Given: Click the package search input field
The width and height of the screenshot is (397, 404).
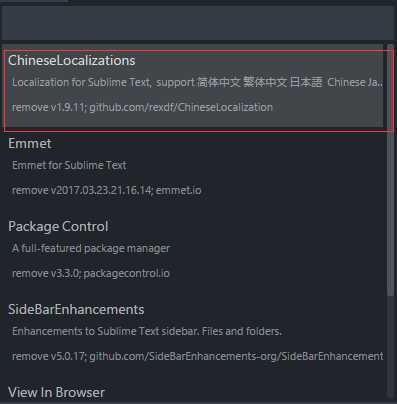Looking at the screenshot, I should 197,23.
